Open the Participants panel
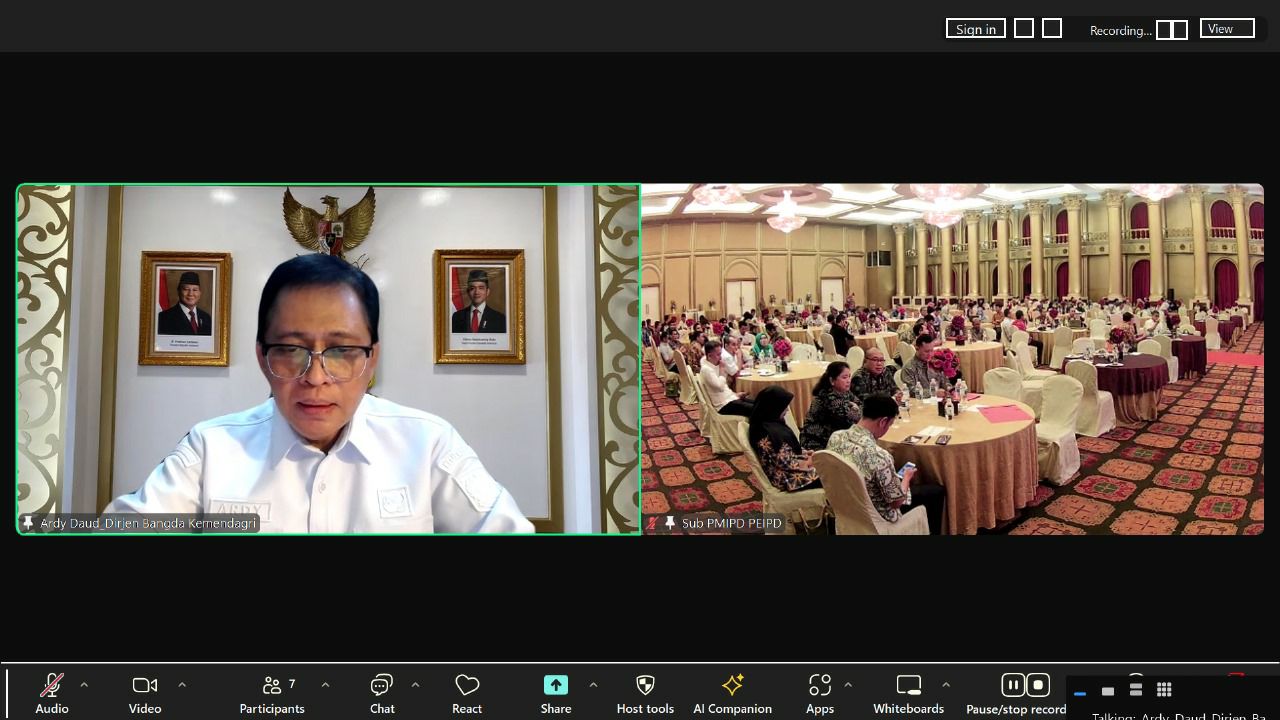The image size is (1280, 720). pyautogui.click(x=272, y=692)
